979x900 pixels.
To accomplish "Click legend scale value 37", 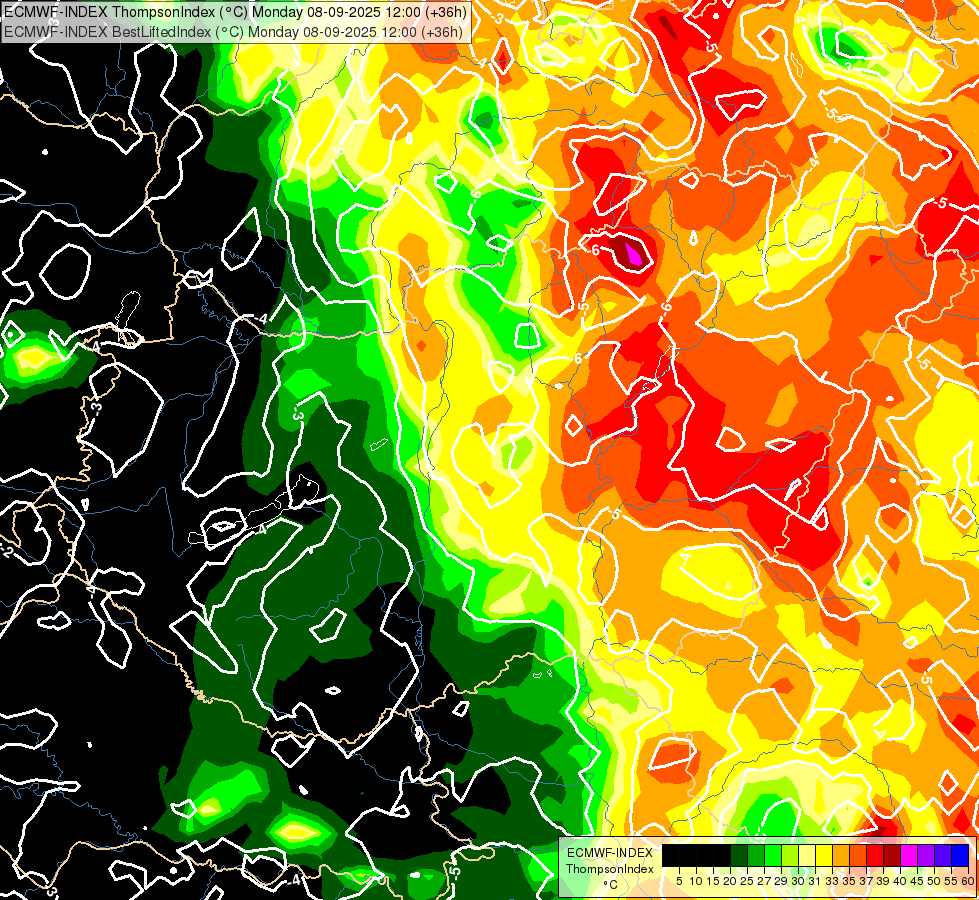I will 867,881.
